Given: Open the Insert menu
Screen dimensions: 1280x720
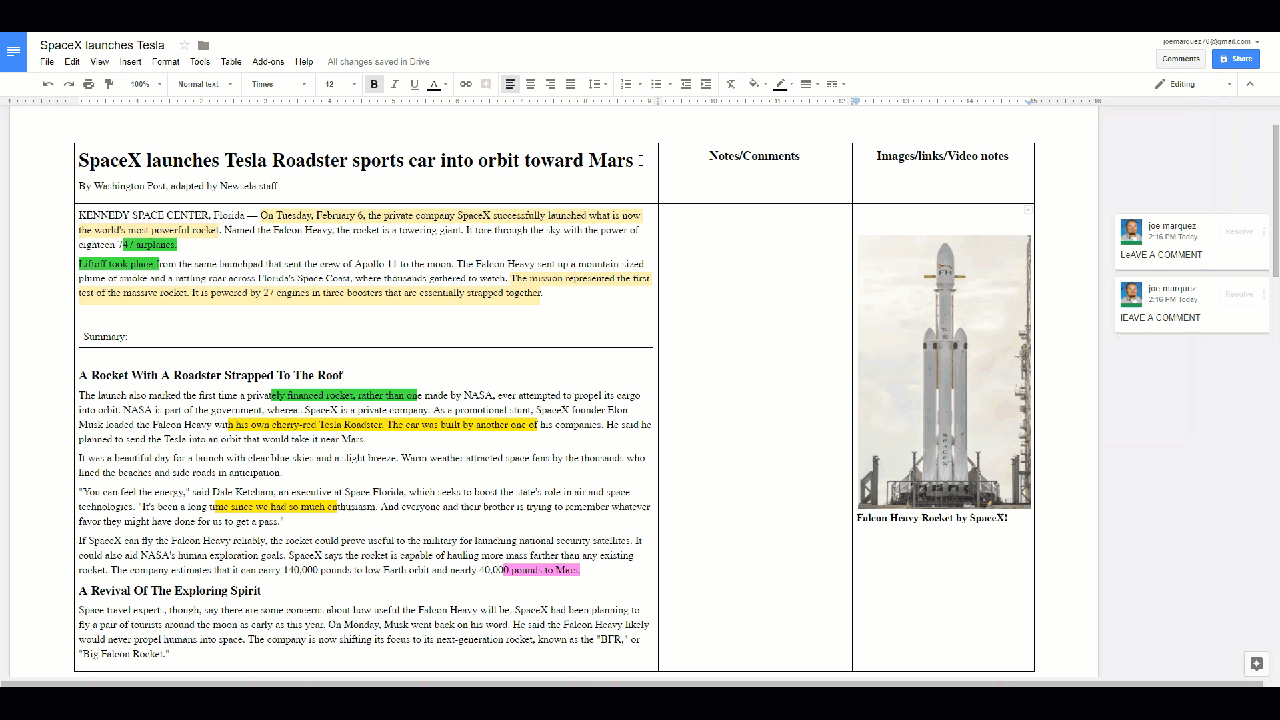Looking at the screenshot, I should [x=131, y=62].
